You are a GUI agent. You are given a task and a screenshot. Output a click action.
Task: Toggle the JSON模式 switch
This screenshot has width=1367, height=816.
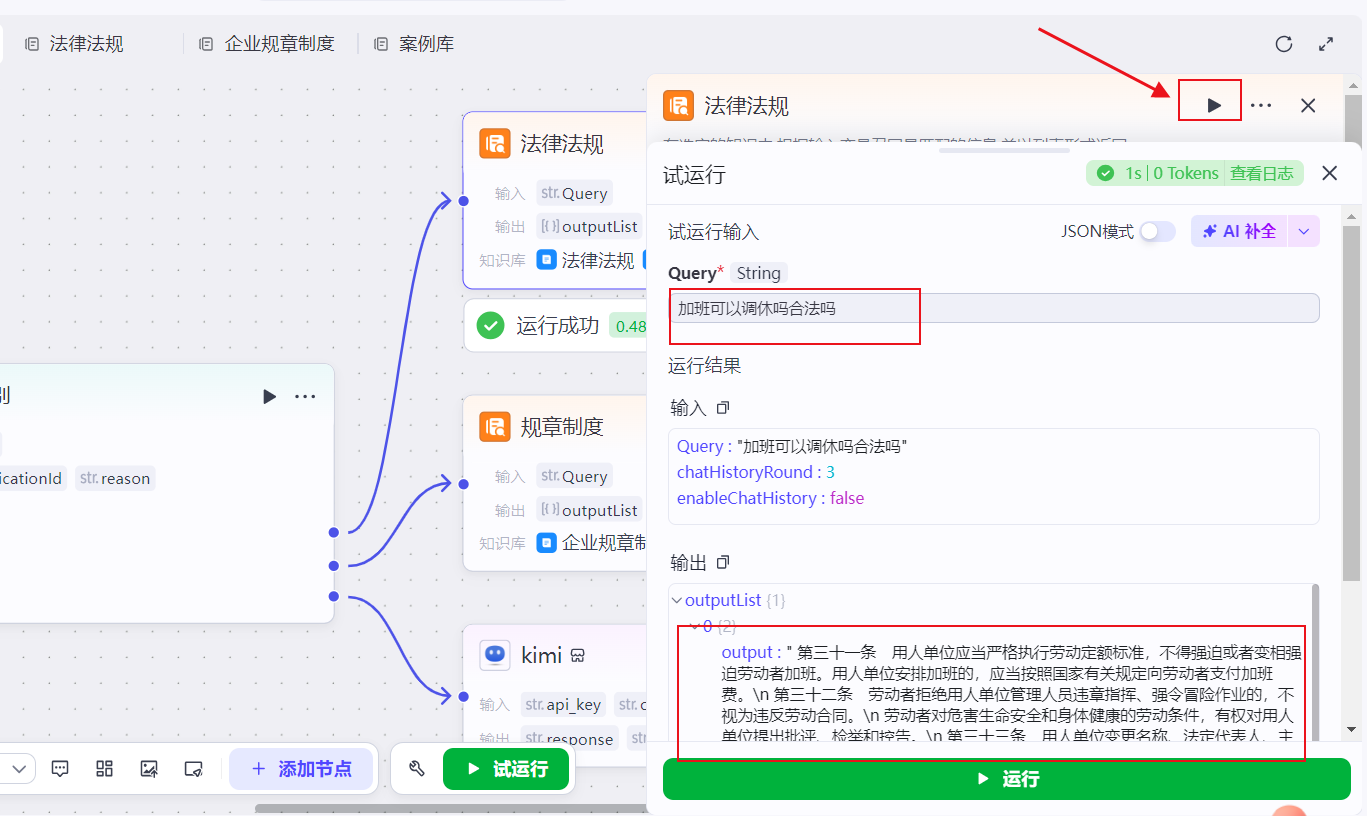tap(1157, 231)
